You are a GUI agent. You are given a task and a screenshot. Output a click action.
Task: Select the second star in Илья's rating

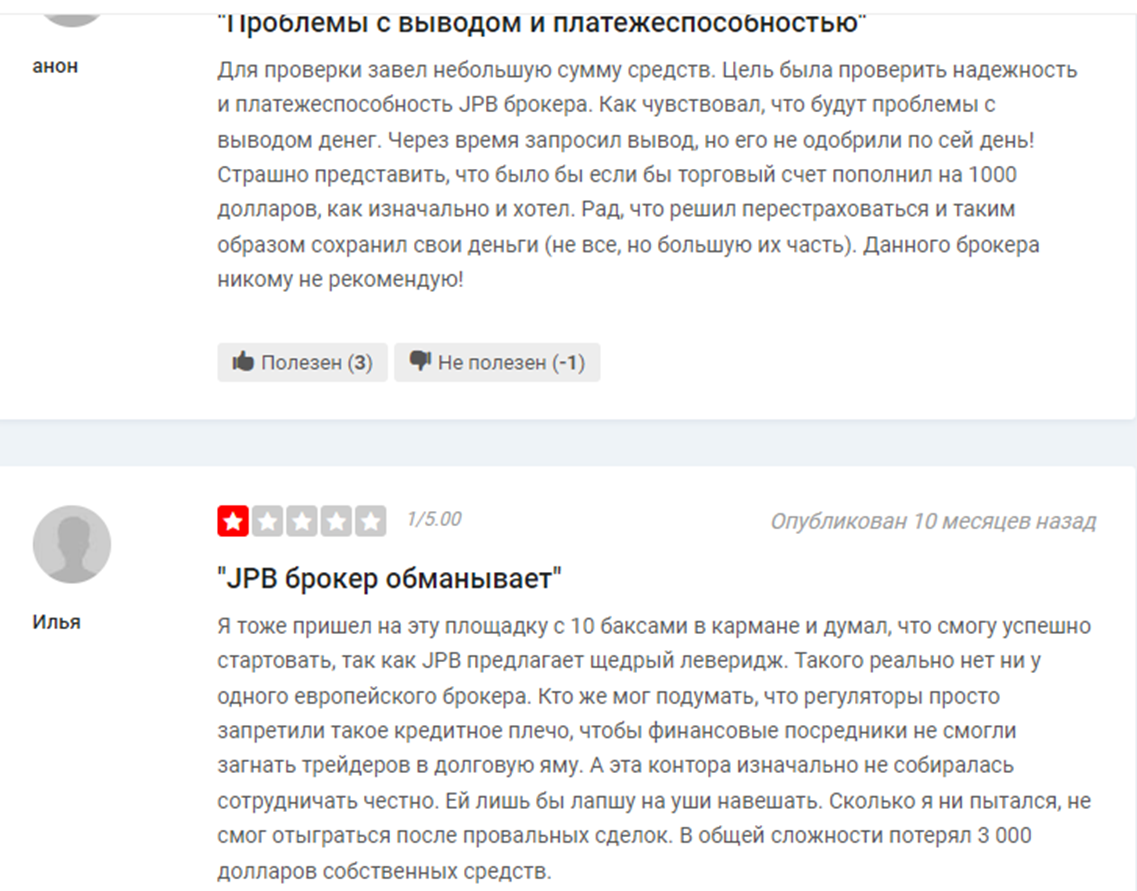tap(268, 521)
